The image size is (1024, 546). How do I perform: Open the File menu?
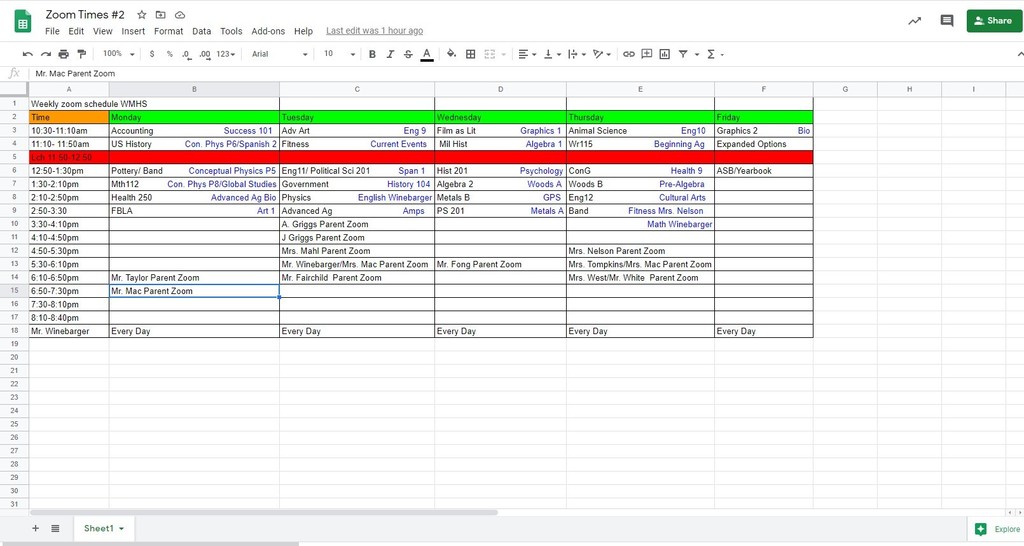coord(52,31)
